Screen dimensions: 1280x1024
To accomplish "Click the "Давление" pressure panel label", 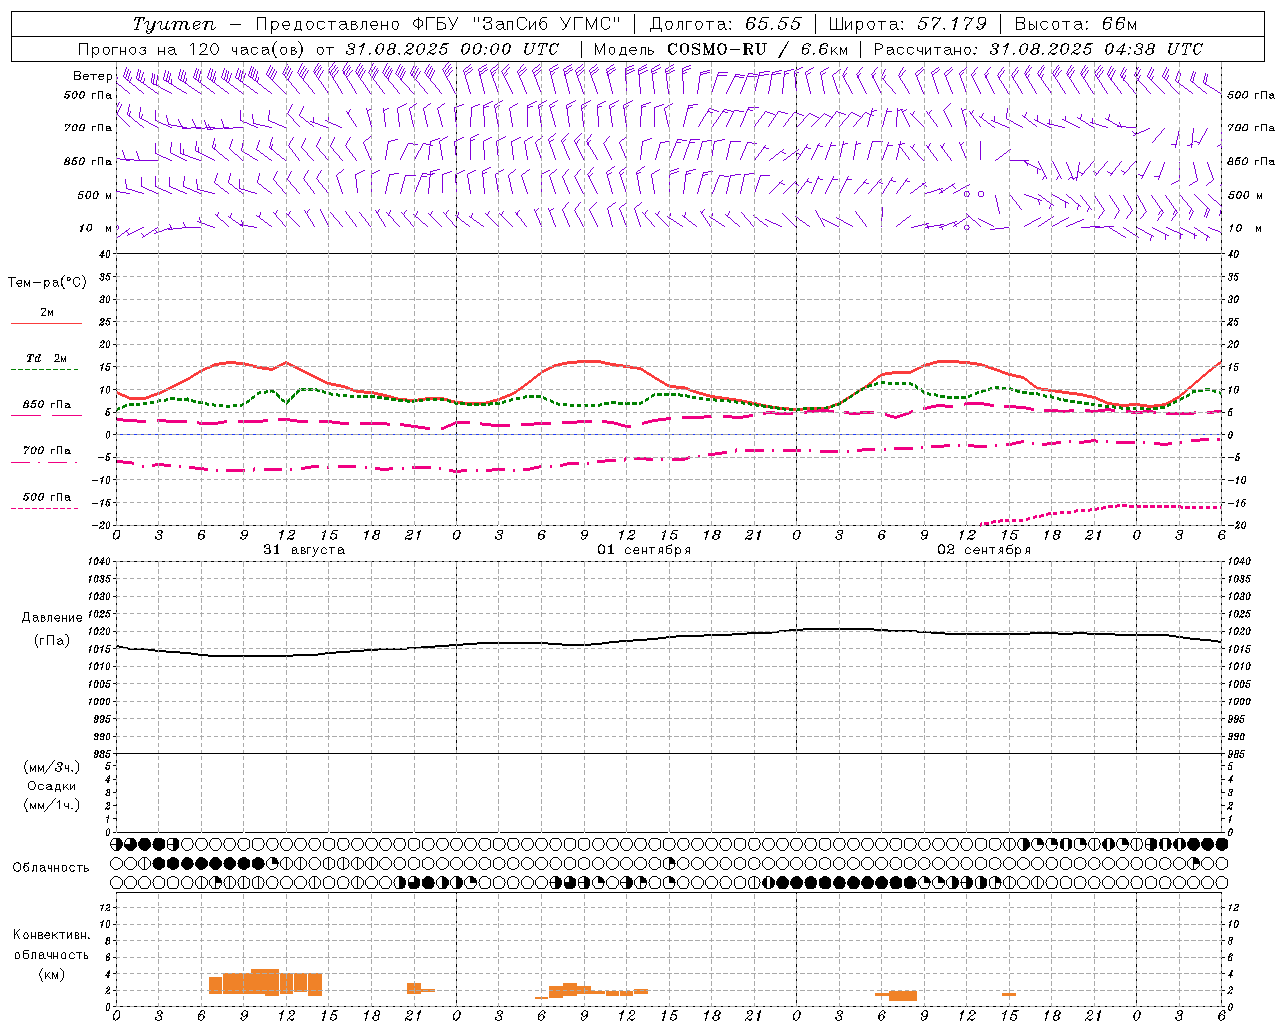I will coord(52,618).
